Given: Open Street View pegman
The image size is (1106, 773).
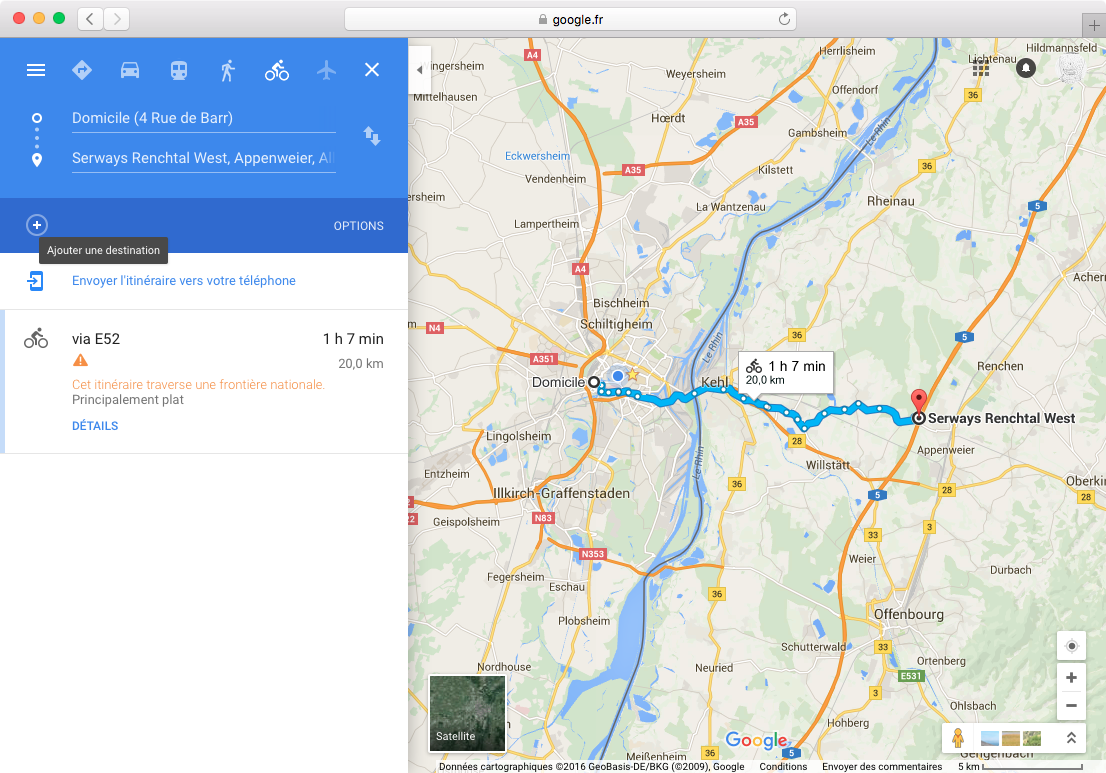Looking at the screenshot, I should 957,738.
